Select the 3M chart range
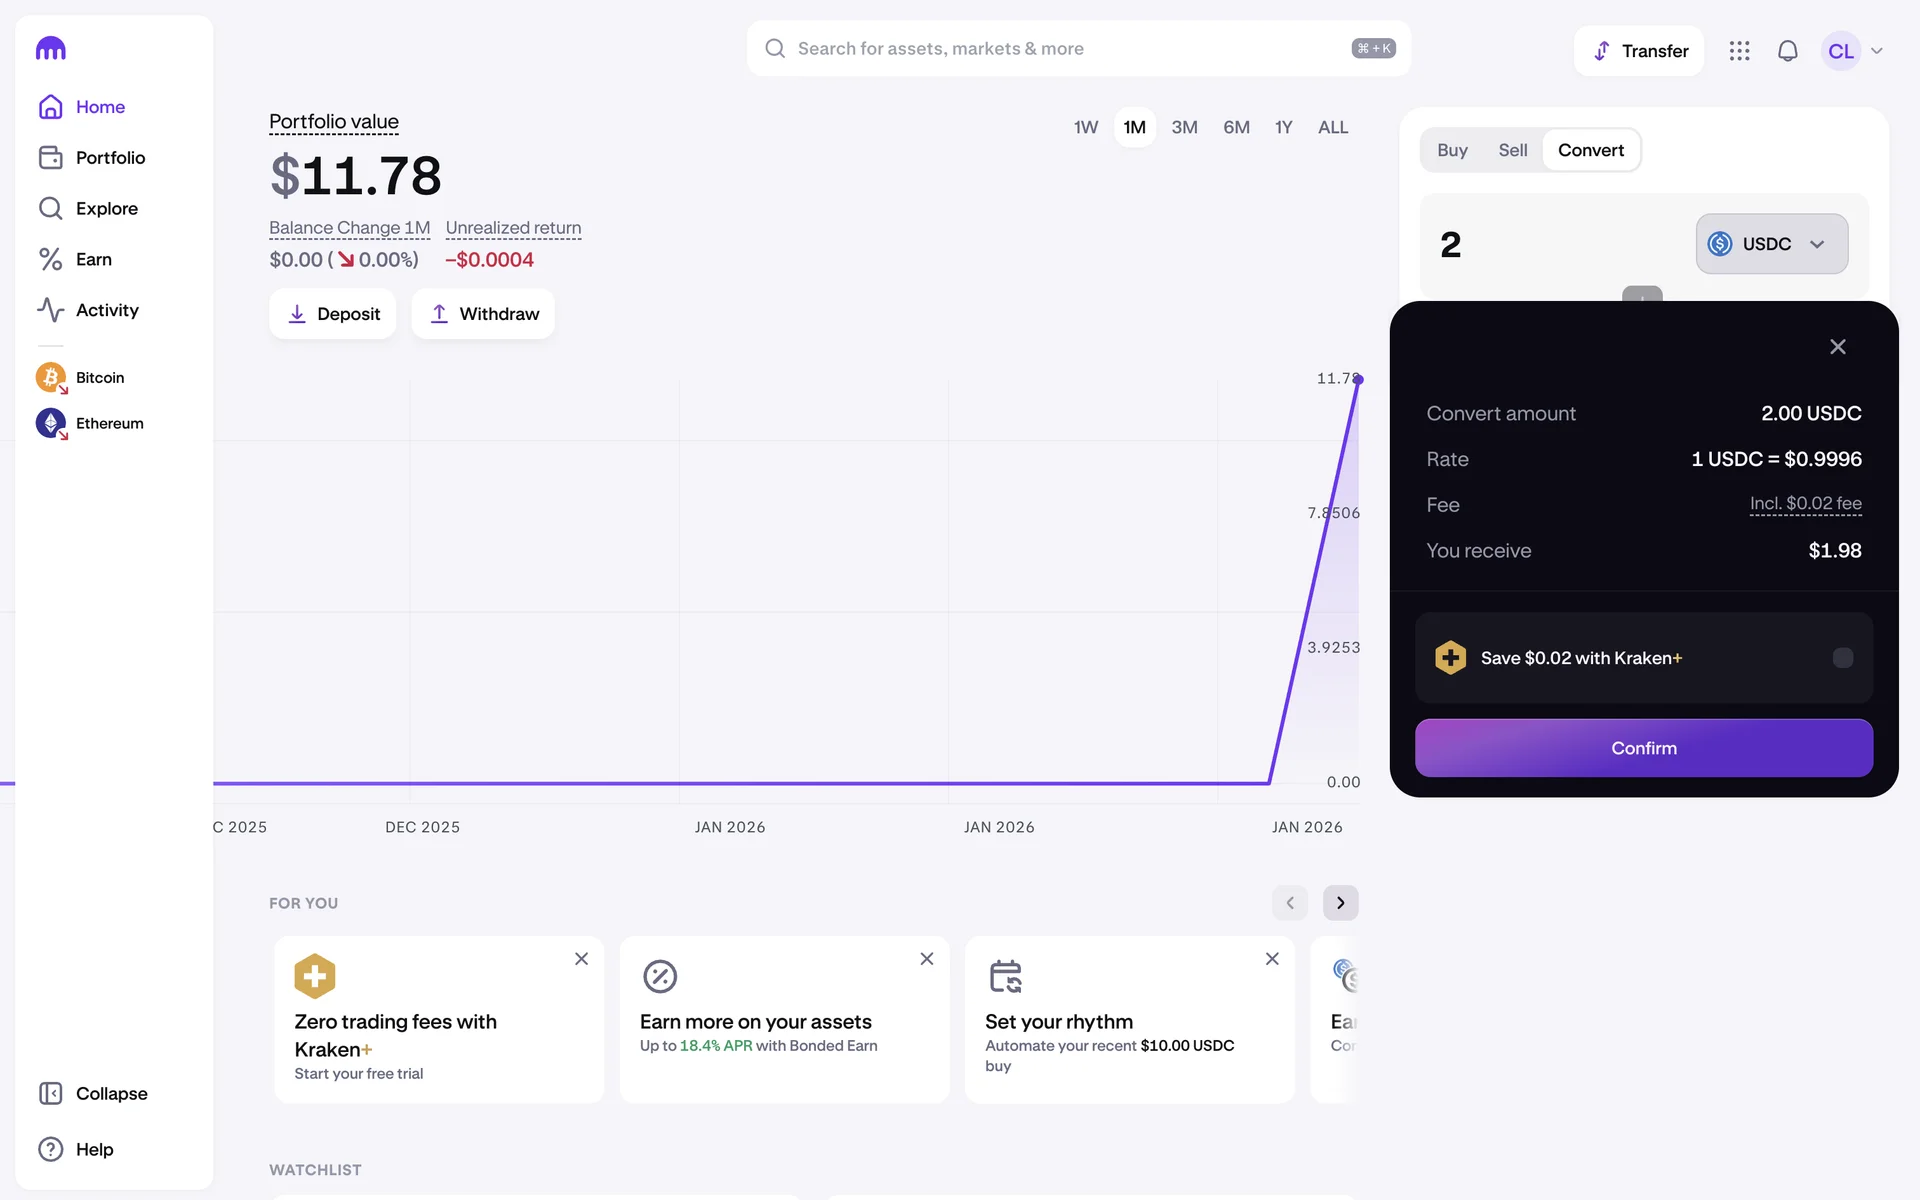Screen dimensions: 1920x1200 [1184, 128]
